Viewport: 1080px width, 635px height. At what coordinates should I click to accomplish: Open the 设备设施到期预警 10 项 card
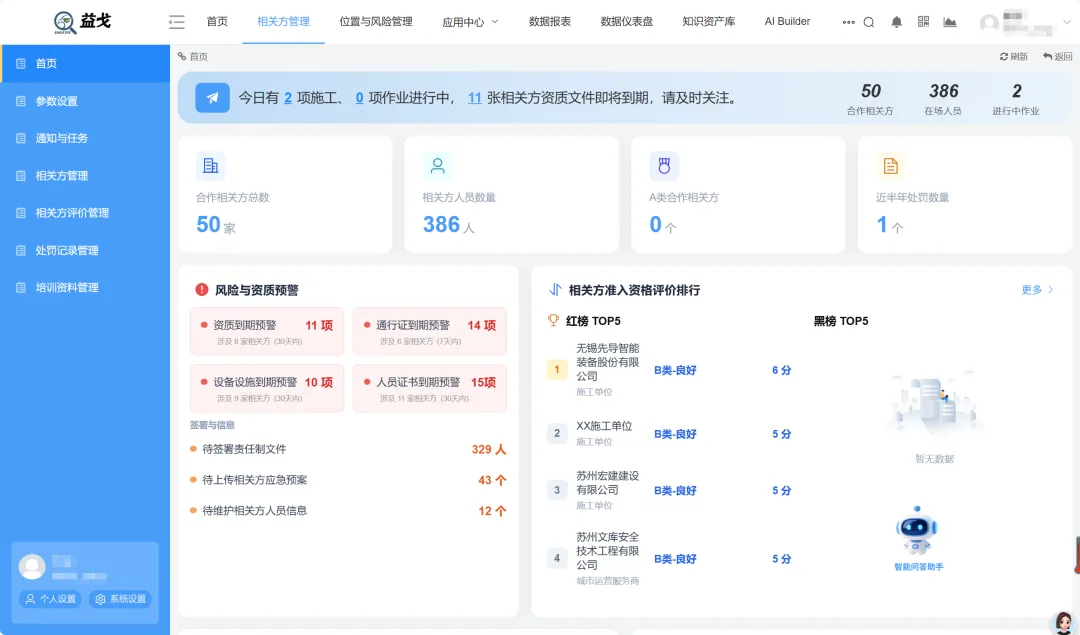point(267,388)
